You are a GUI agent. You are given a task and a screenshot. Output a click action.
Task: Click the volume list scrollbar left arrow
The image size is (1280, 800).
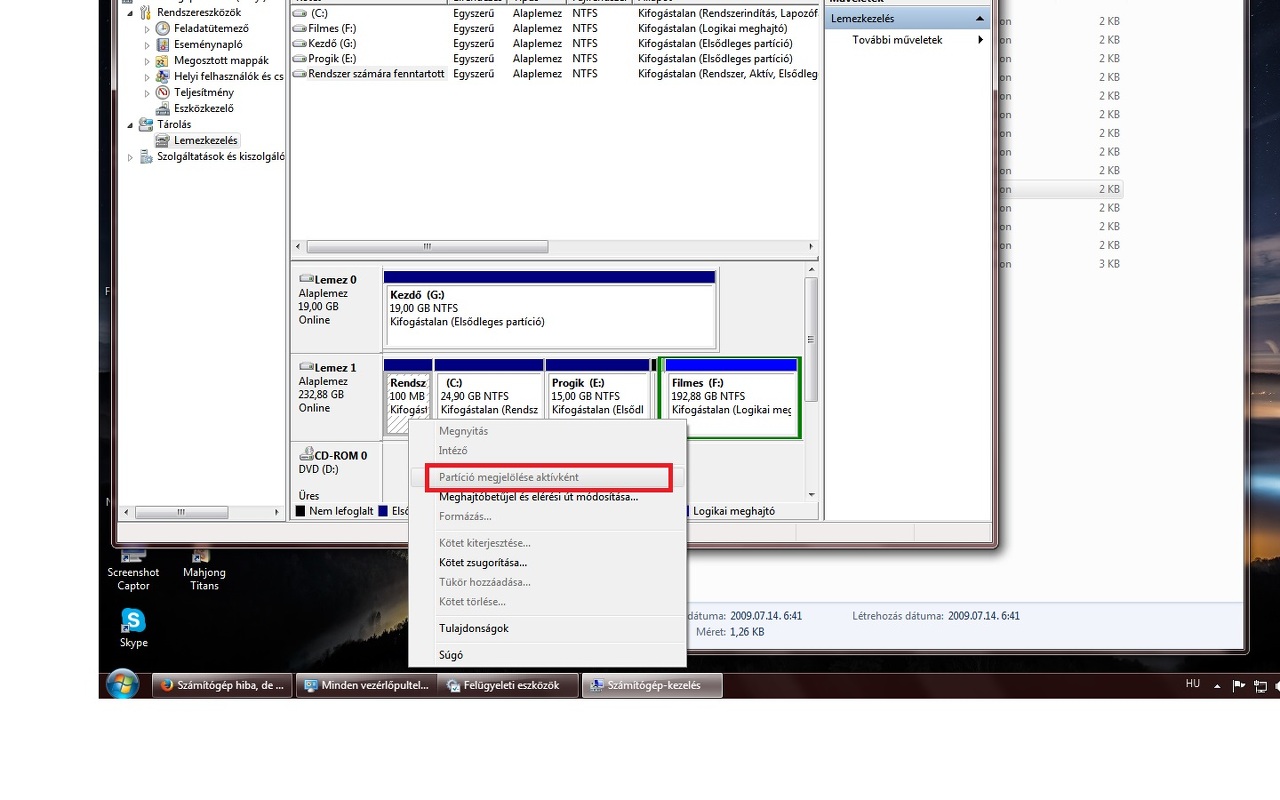(297, 246)
